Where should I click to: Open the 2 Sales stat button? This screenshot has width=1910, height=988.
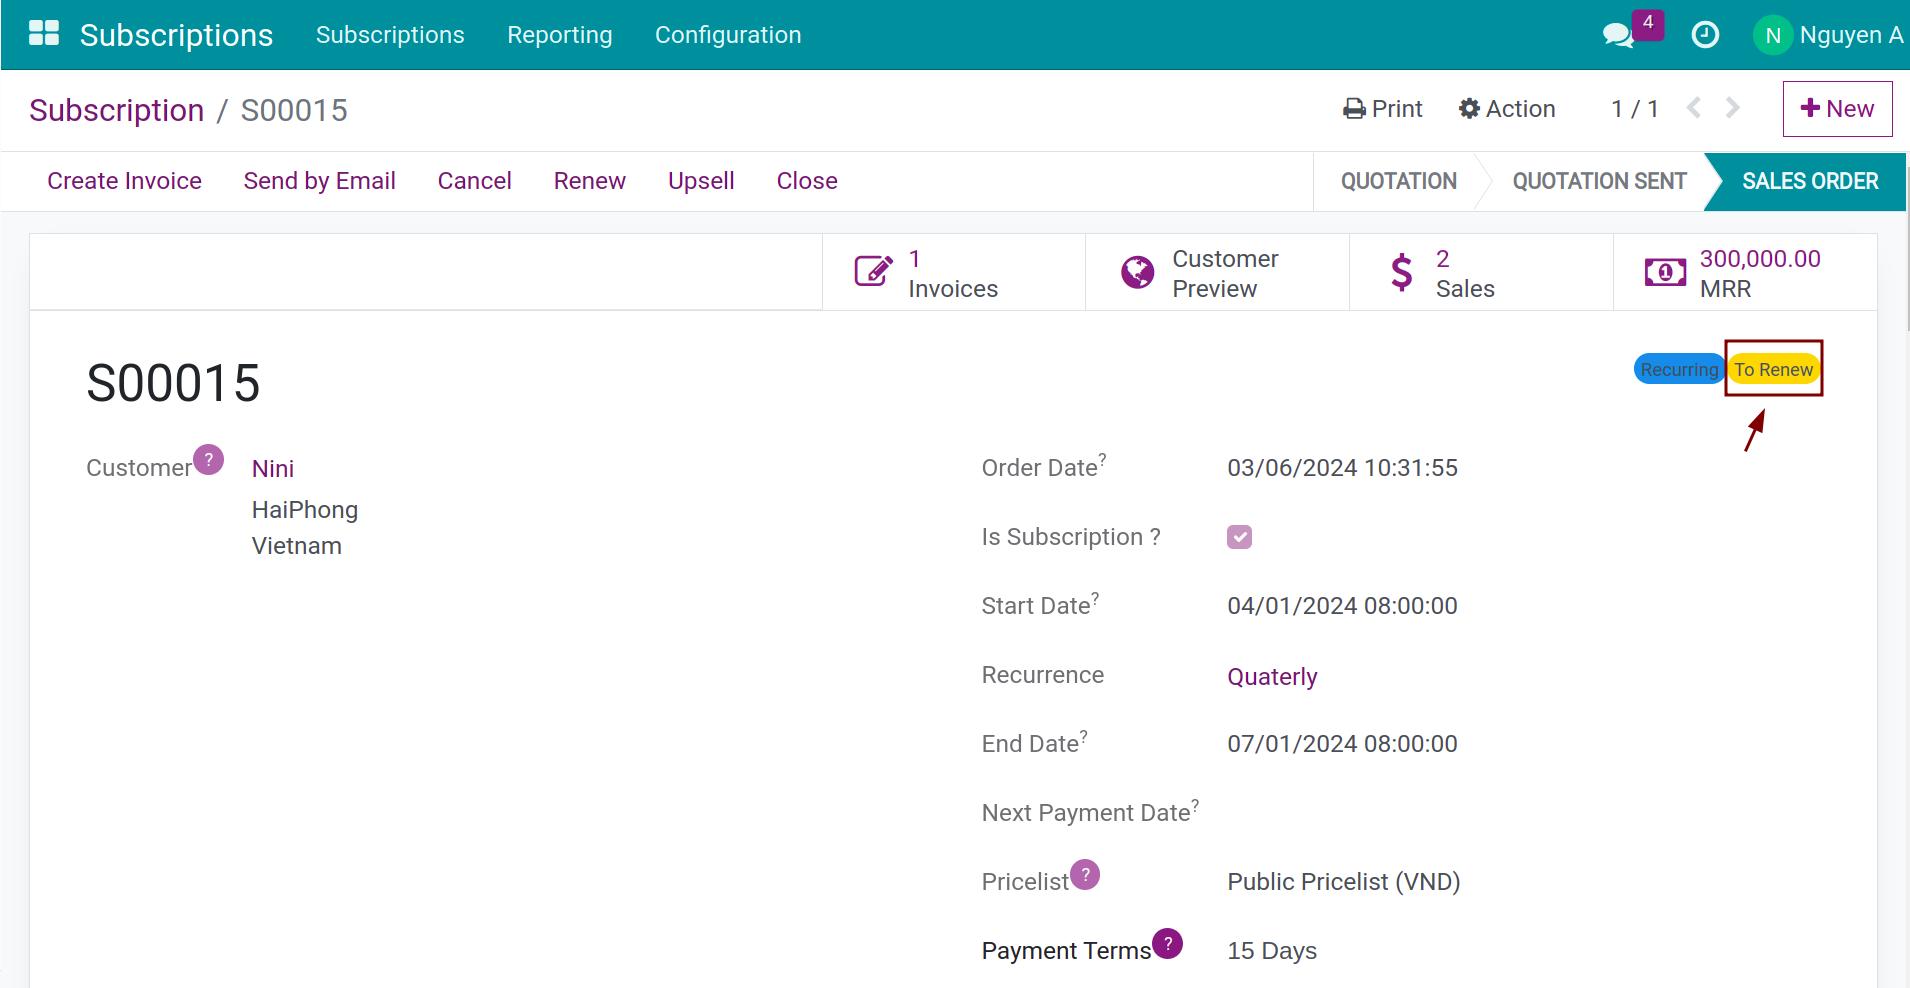[x=1482, y=273]
